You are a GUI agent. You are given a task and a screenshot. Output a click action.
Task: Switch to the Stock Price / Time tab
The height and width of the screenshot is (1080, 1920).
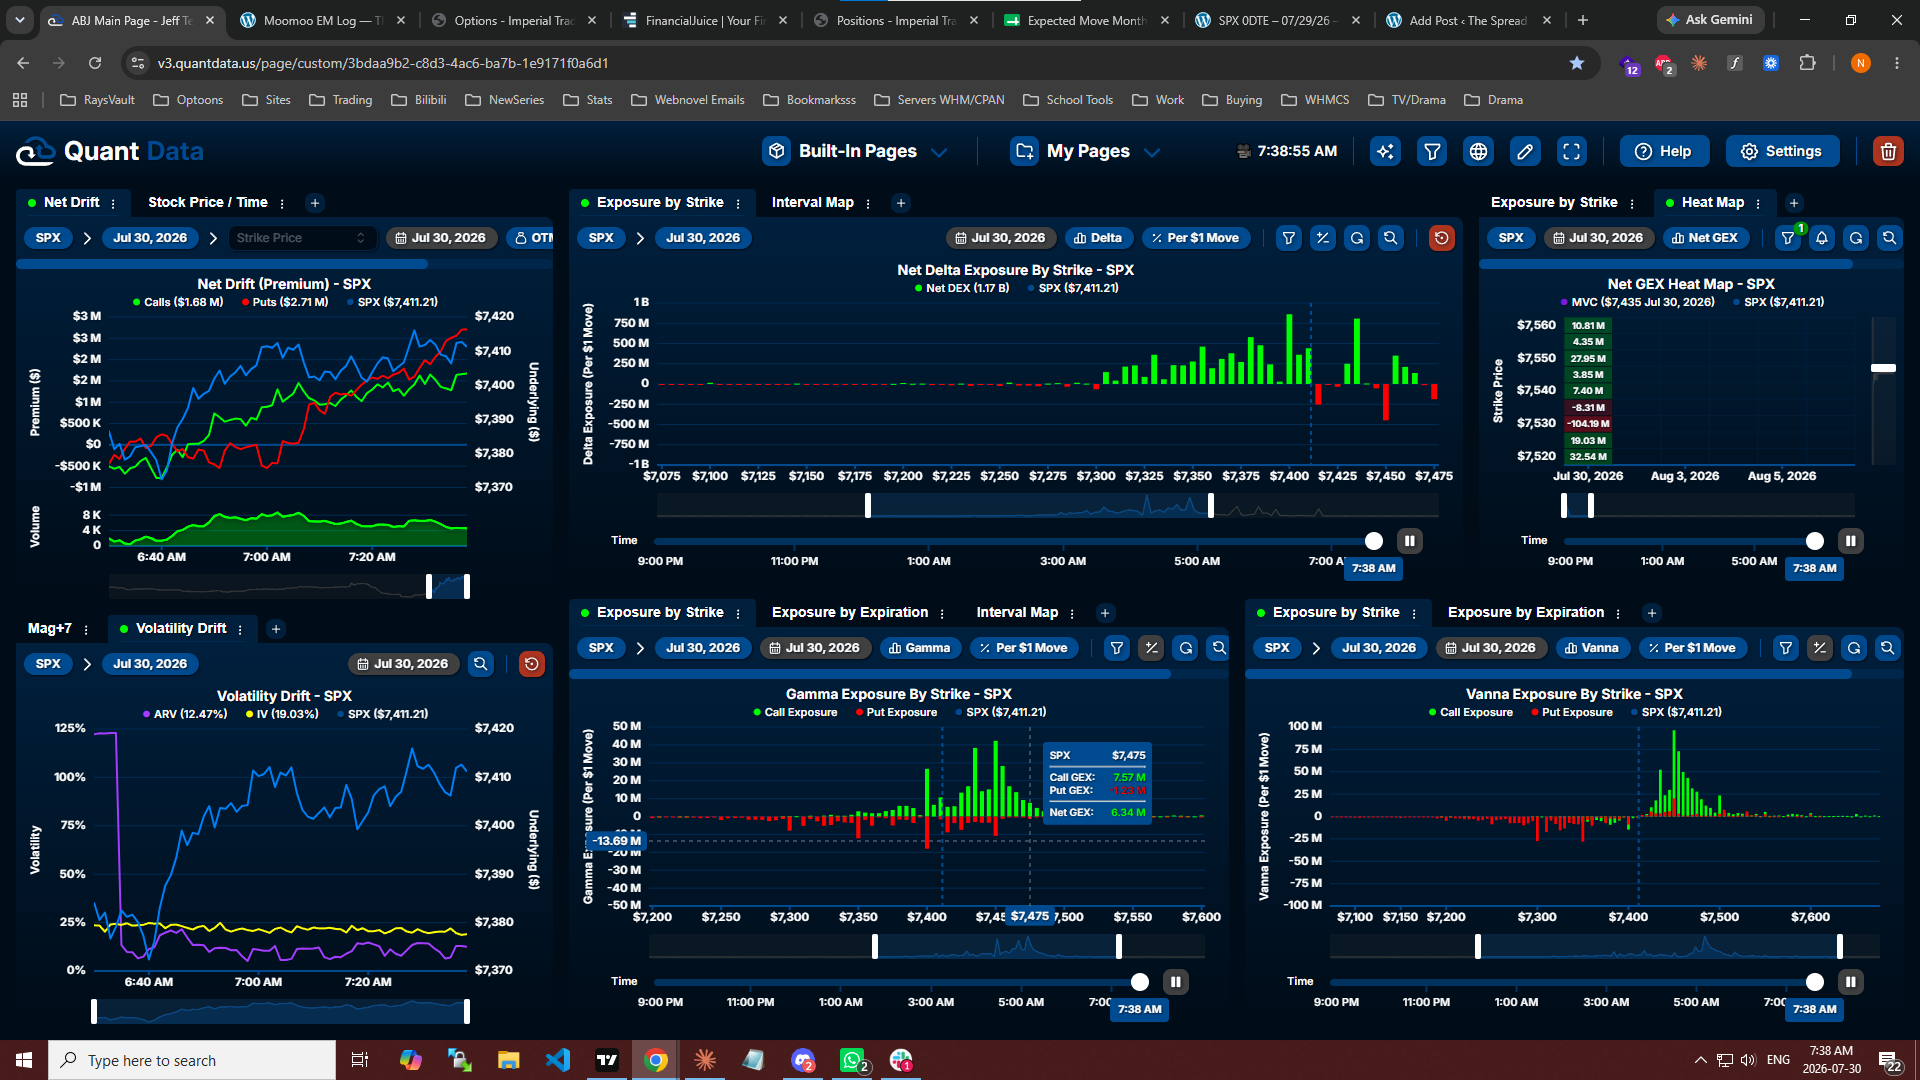click(x=208, y=202)
